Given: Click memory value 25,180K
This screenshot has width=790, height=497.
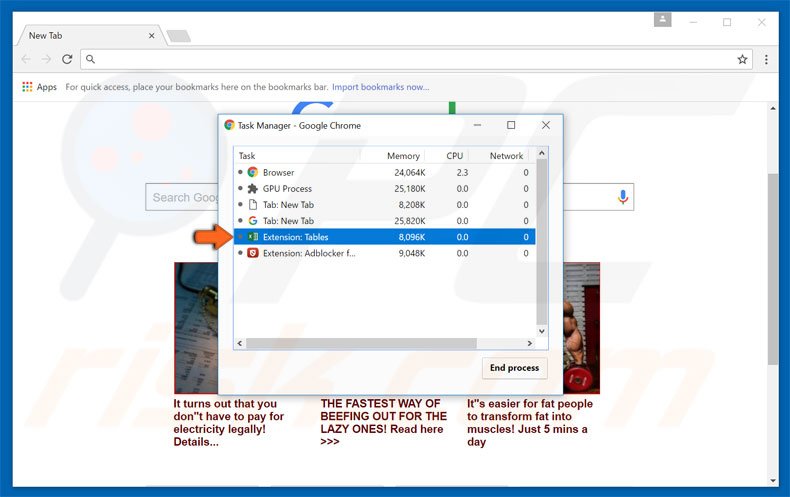Looking at the screenshot, I should click(x=410, y=189).
